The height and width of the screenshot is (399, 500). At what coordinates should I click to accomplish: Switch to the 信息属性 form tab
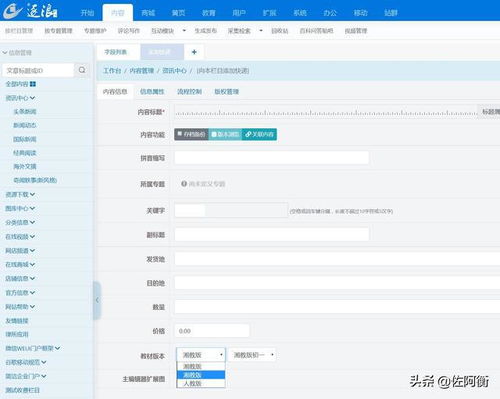pos(152,92)
